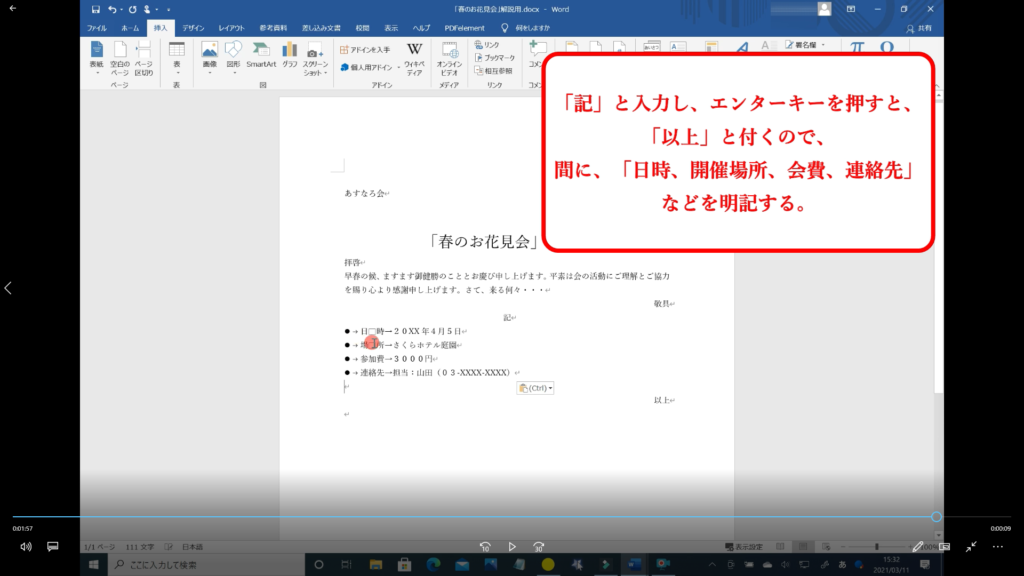Click the video progress bar handle
1024x576 pixels.
(x=936, y=517)
